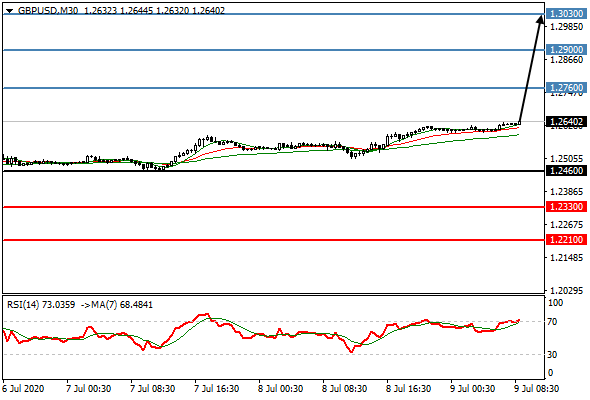This screenshot has width=590, height=400.
Task: Click the RSI(14) 73.0359 indicator label
Action: point(41,304)
